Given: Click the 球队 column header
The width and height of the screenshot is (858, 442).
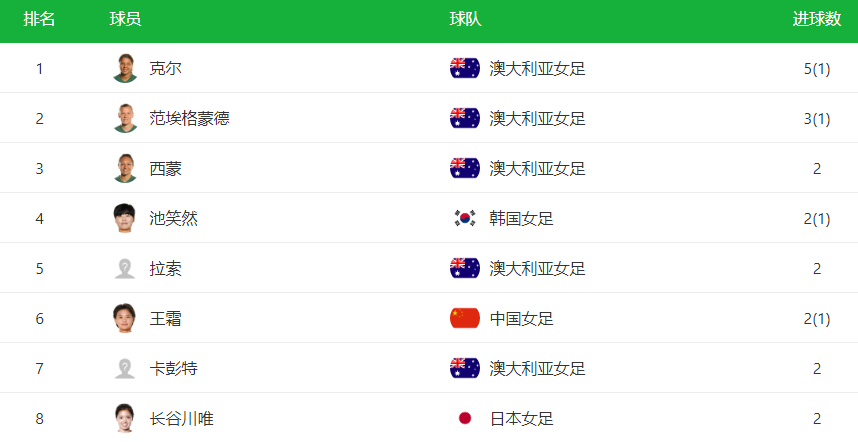Looking at the screenshot, I should pyautogui.click(x=465, y=19).
